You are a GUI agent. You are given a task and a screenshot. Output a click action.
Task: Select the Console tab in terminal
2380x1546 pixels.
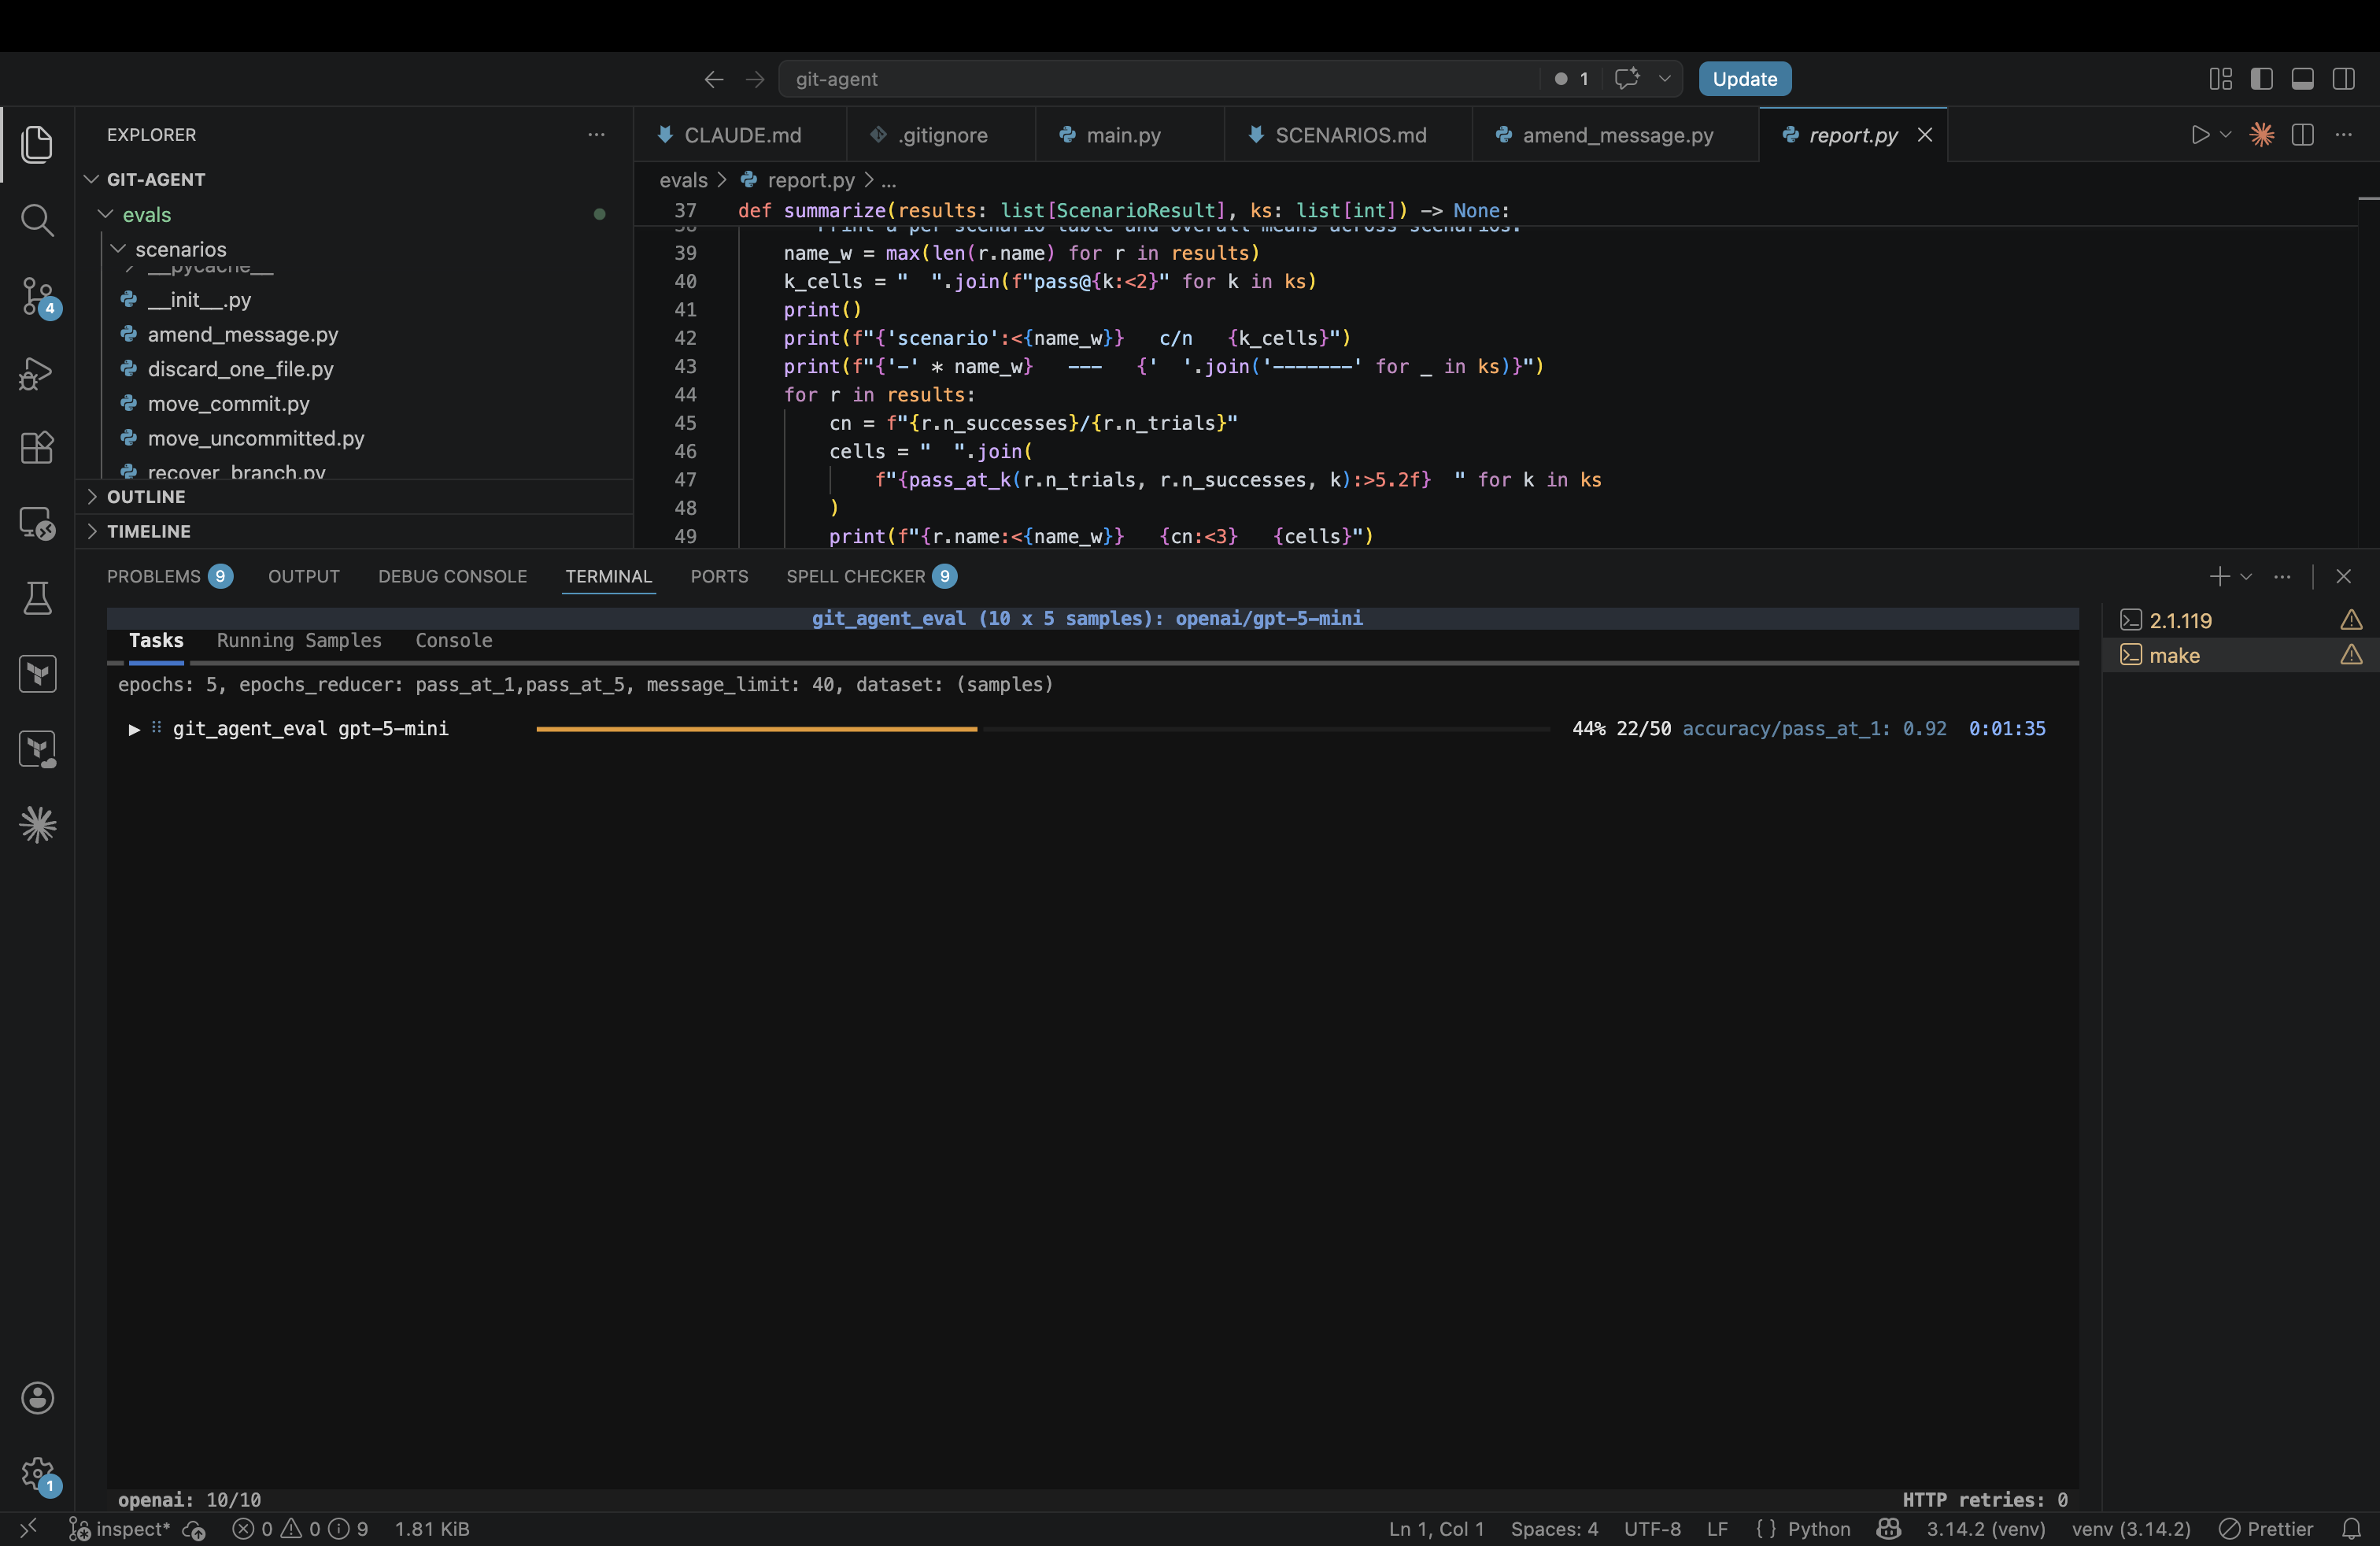(454, 641)
